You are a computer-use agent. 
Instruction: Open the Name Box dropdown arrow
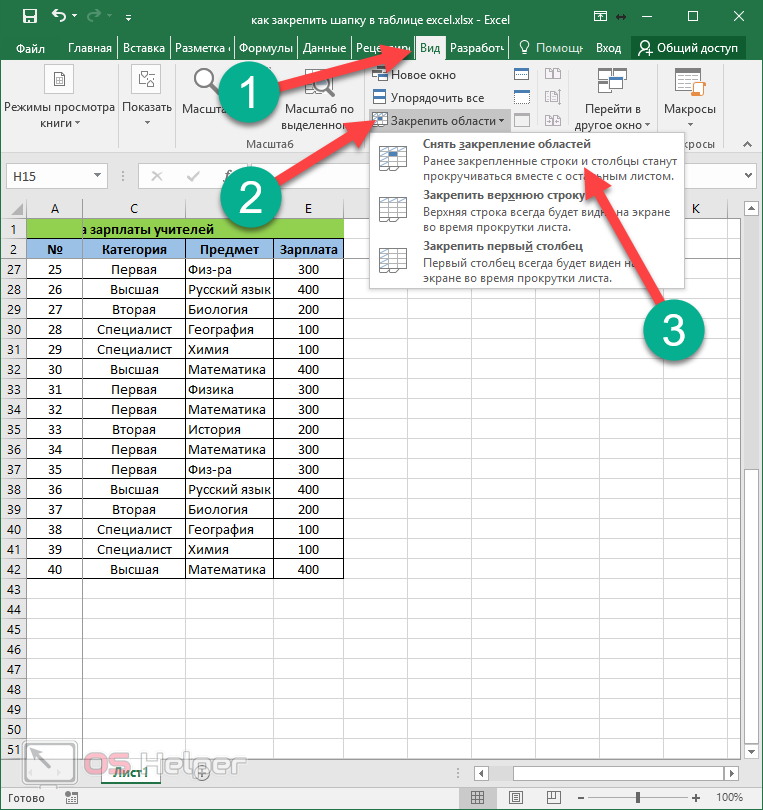(x=98, y=176)
